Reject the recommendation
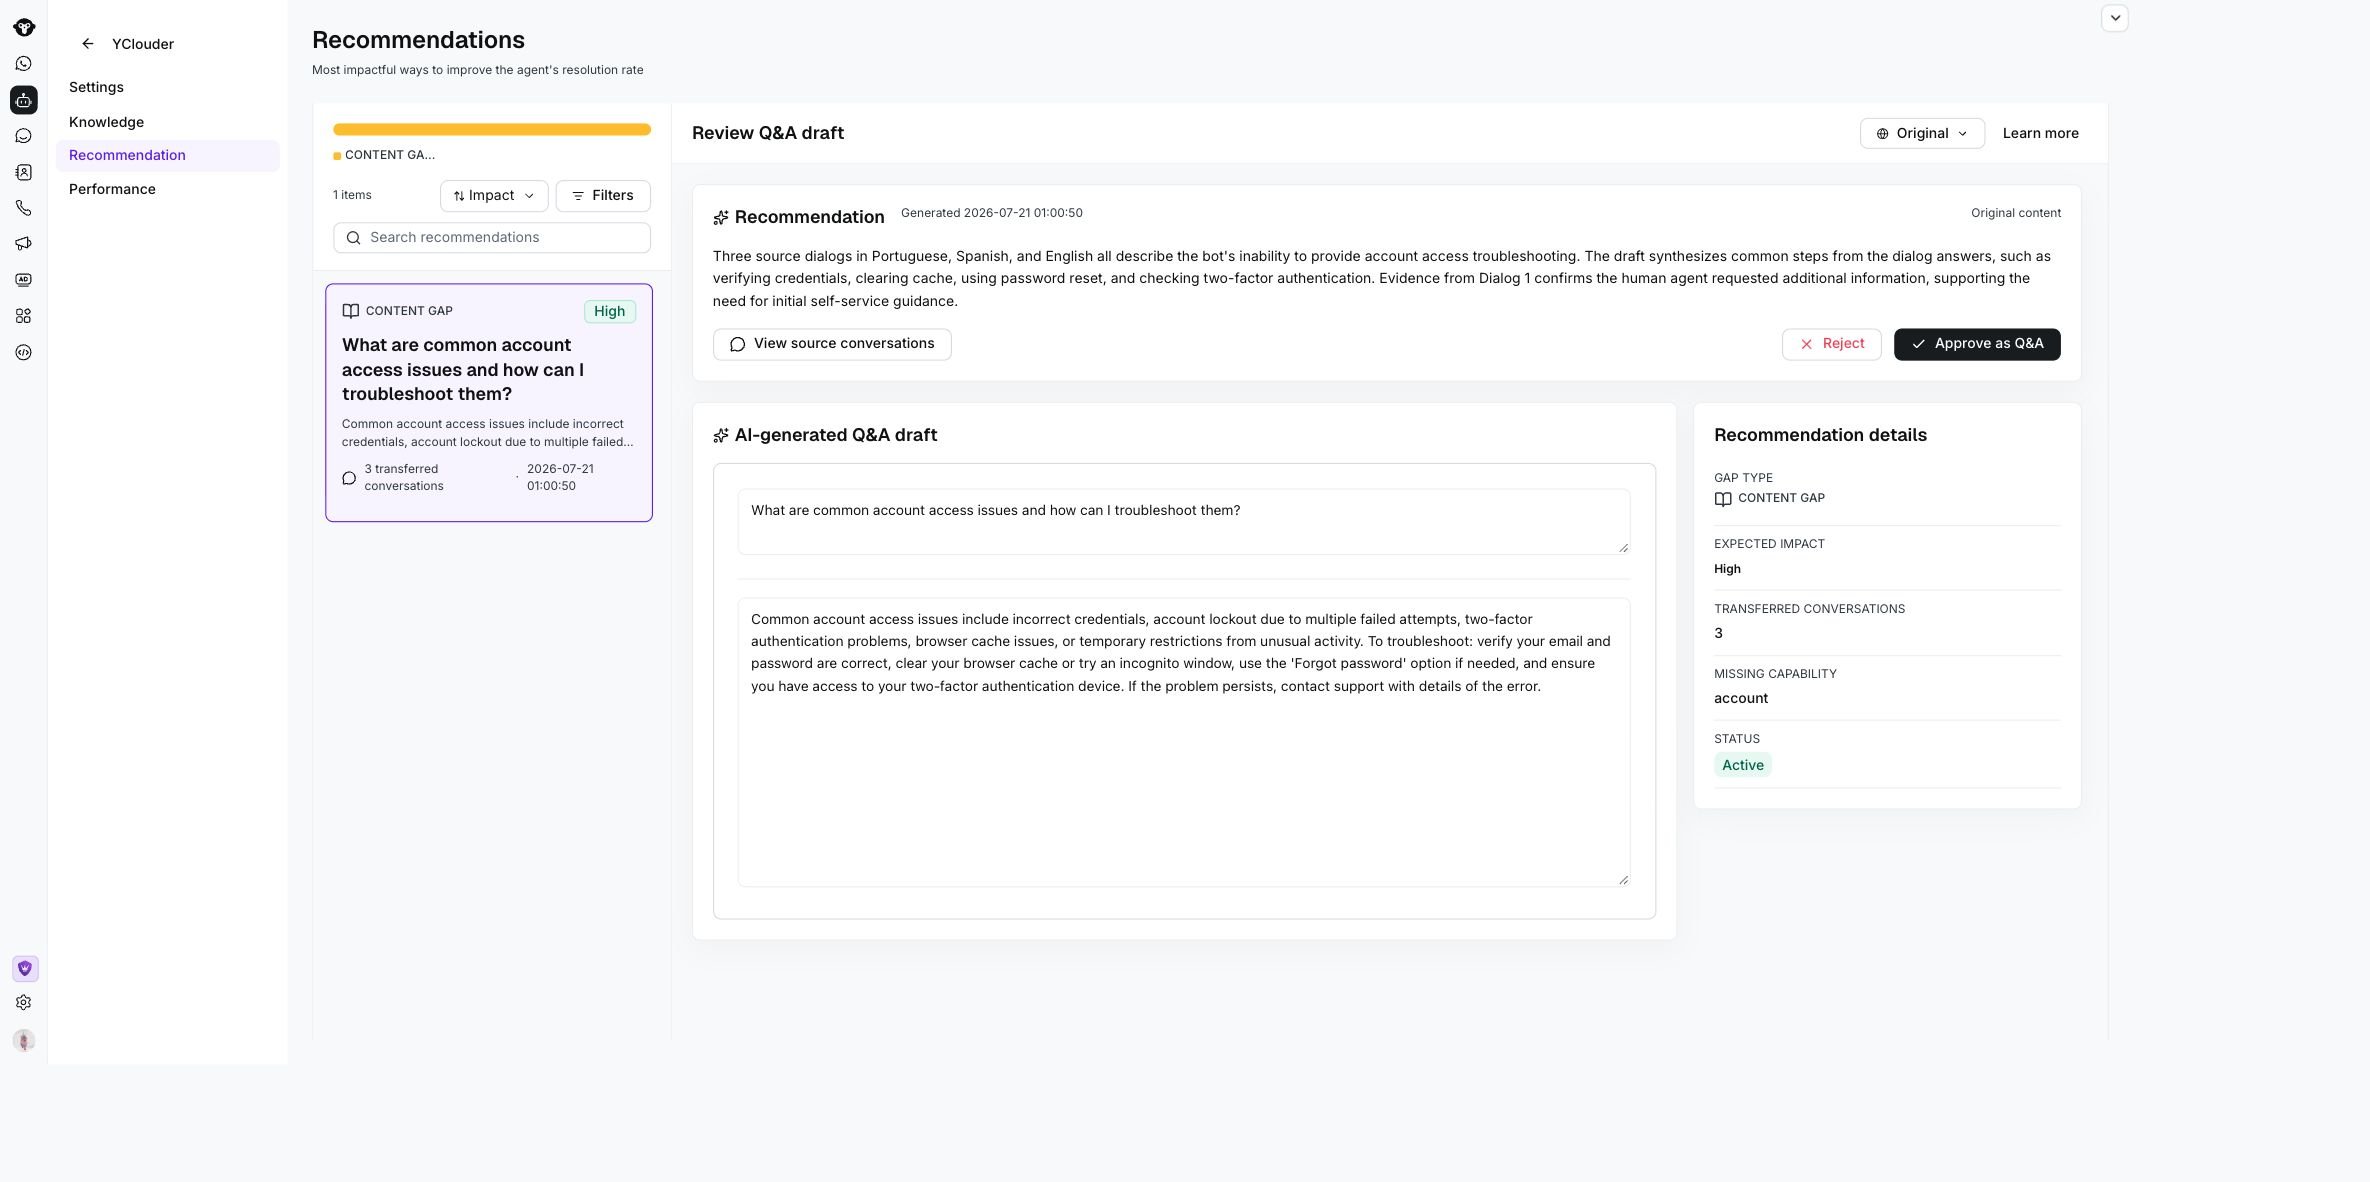The width and height of the screenshot is (2370, 1182). pyautogui.click(x=1831, y=344)
